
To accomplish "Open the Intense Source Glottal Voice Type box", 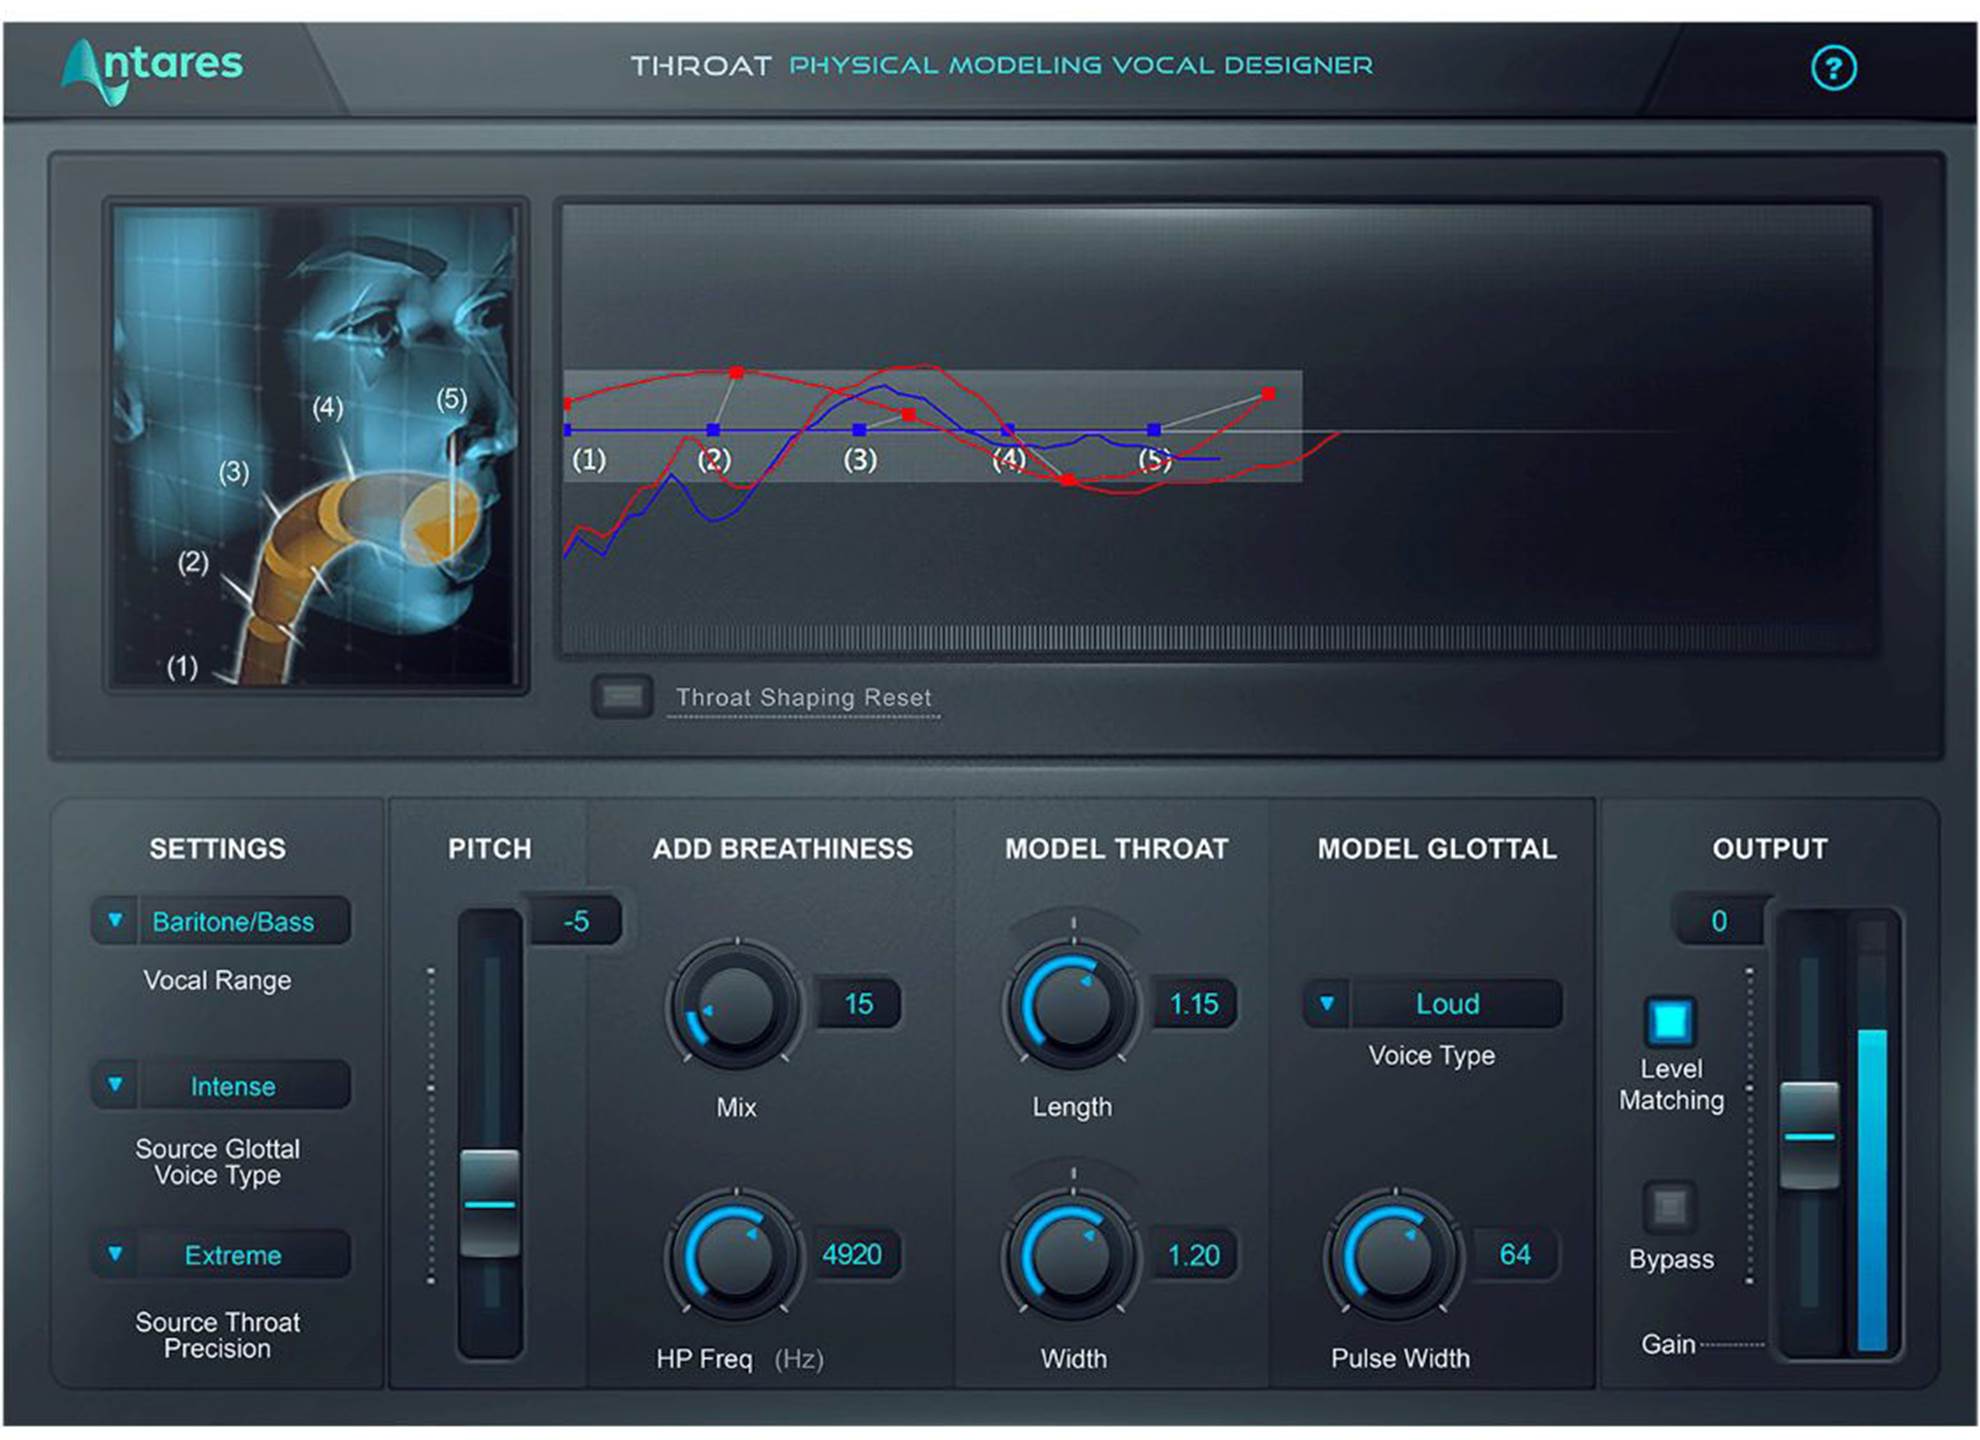I will [221, 1085].
